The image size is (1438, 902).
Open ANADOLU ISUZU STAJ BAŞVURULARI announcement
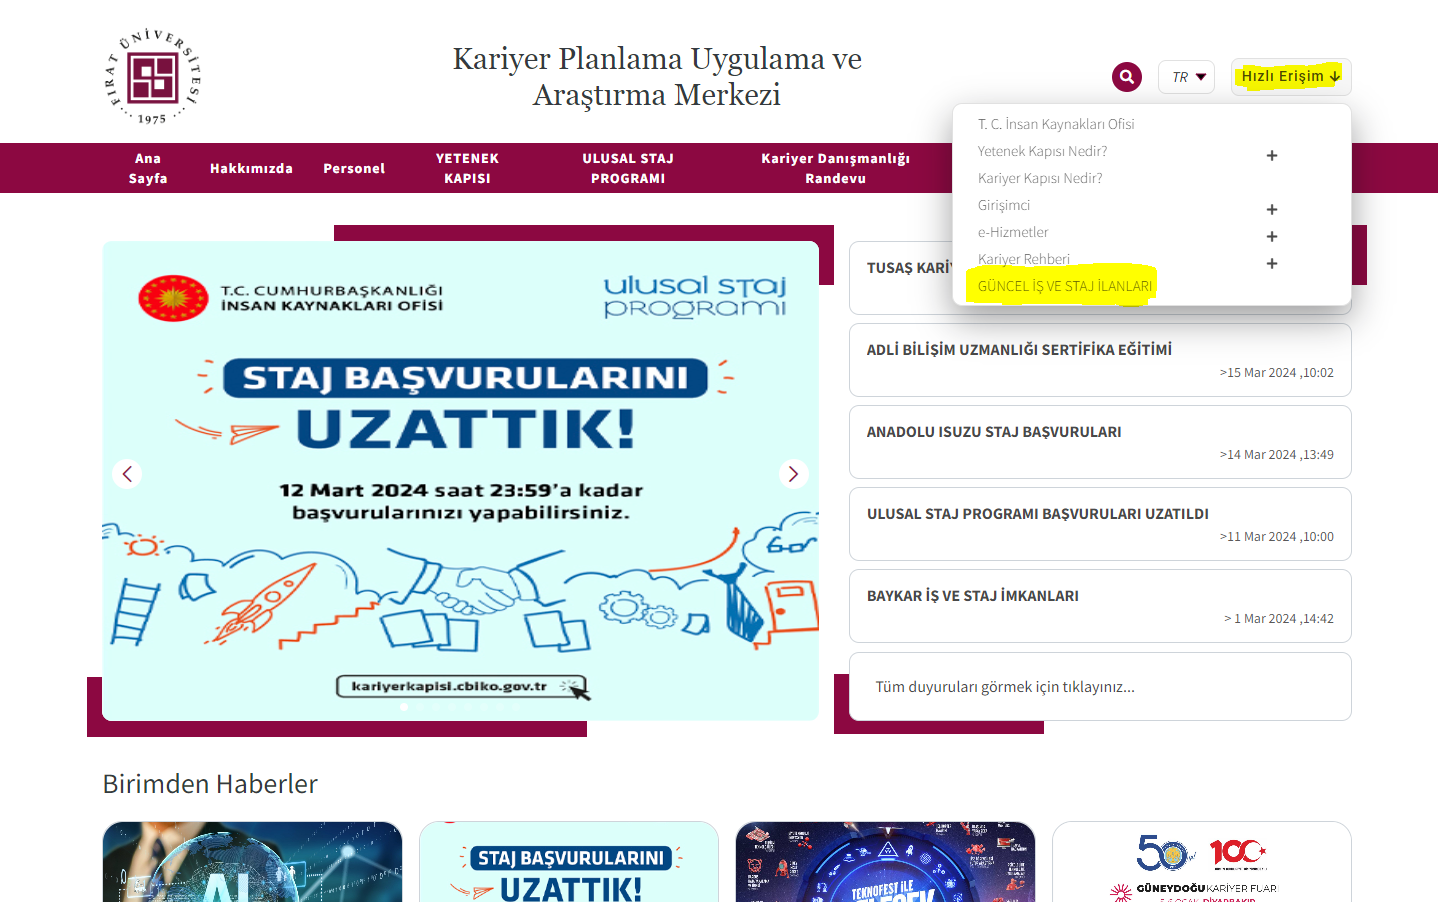click(x=1100, y=442)
